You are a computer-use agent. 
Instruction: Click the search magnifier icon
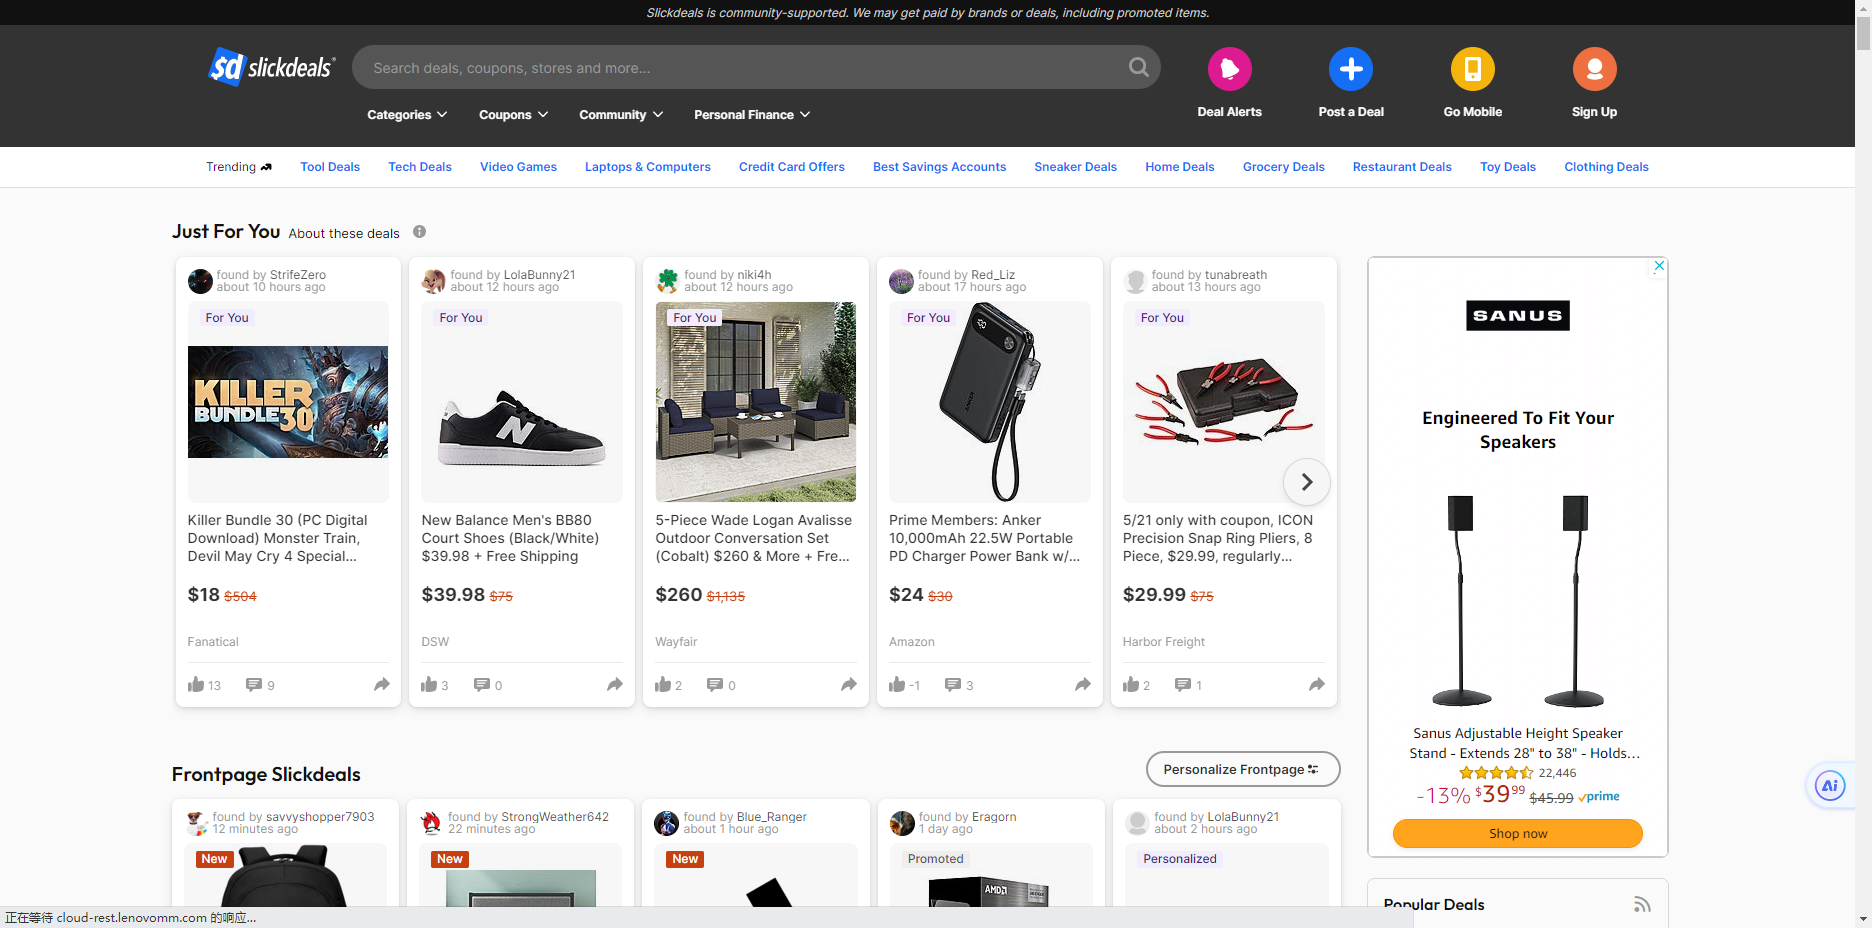tap(1138, 67)
